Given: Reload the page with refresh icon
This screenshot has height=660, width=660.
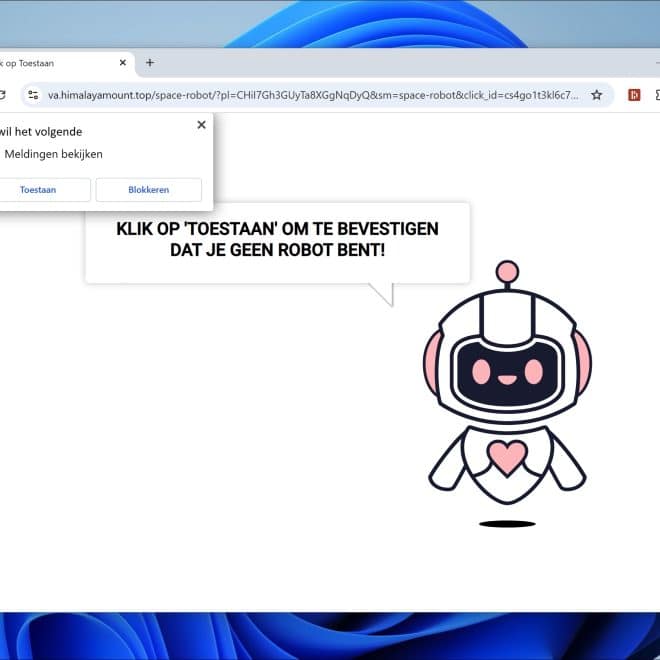Looking at the screenshot, I should click(x=2, y=95).
